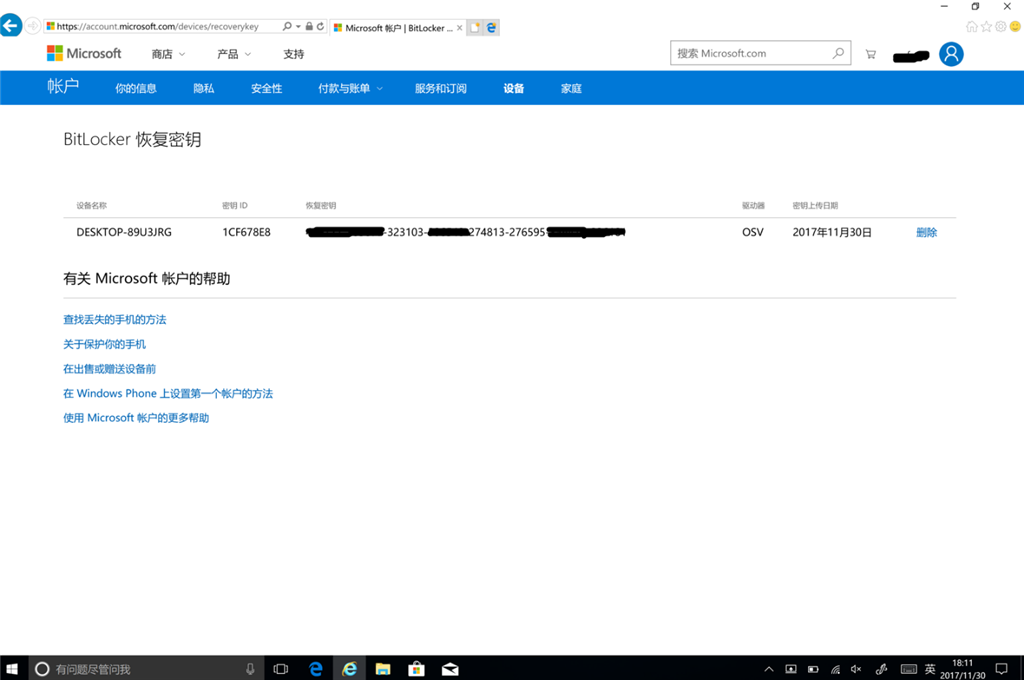Click the 删除 link to delete the key
Viewport: 1024px width, 680px height.
click(x=926, y=231)
